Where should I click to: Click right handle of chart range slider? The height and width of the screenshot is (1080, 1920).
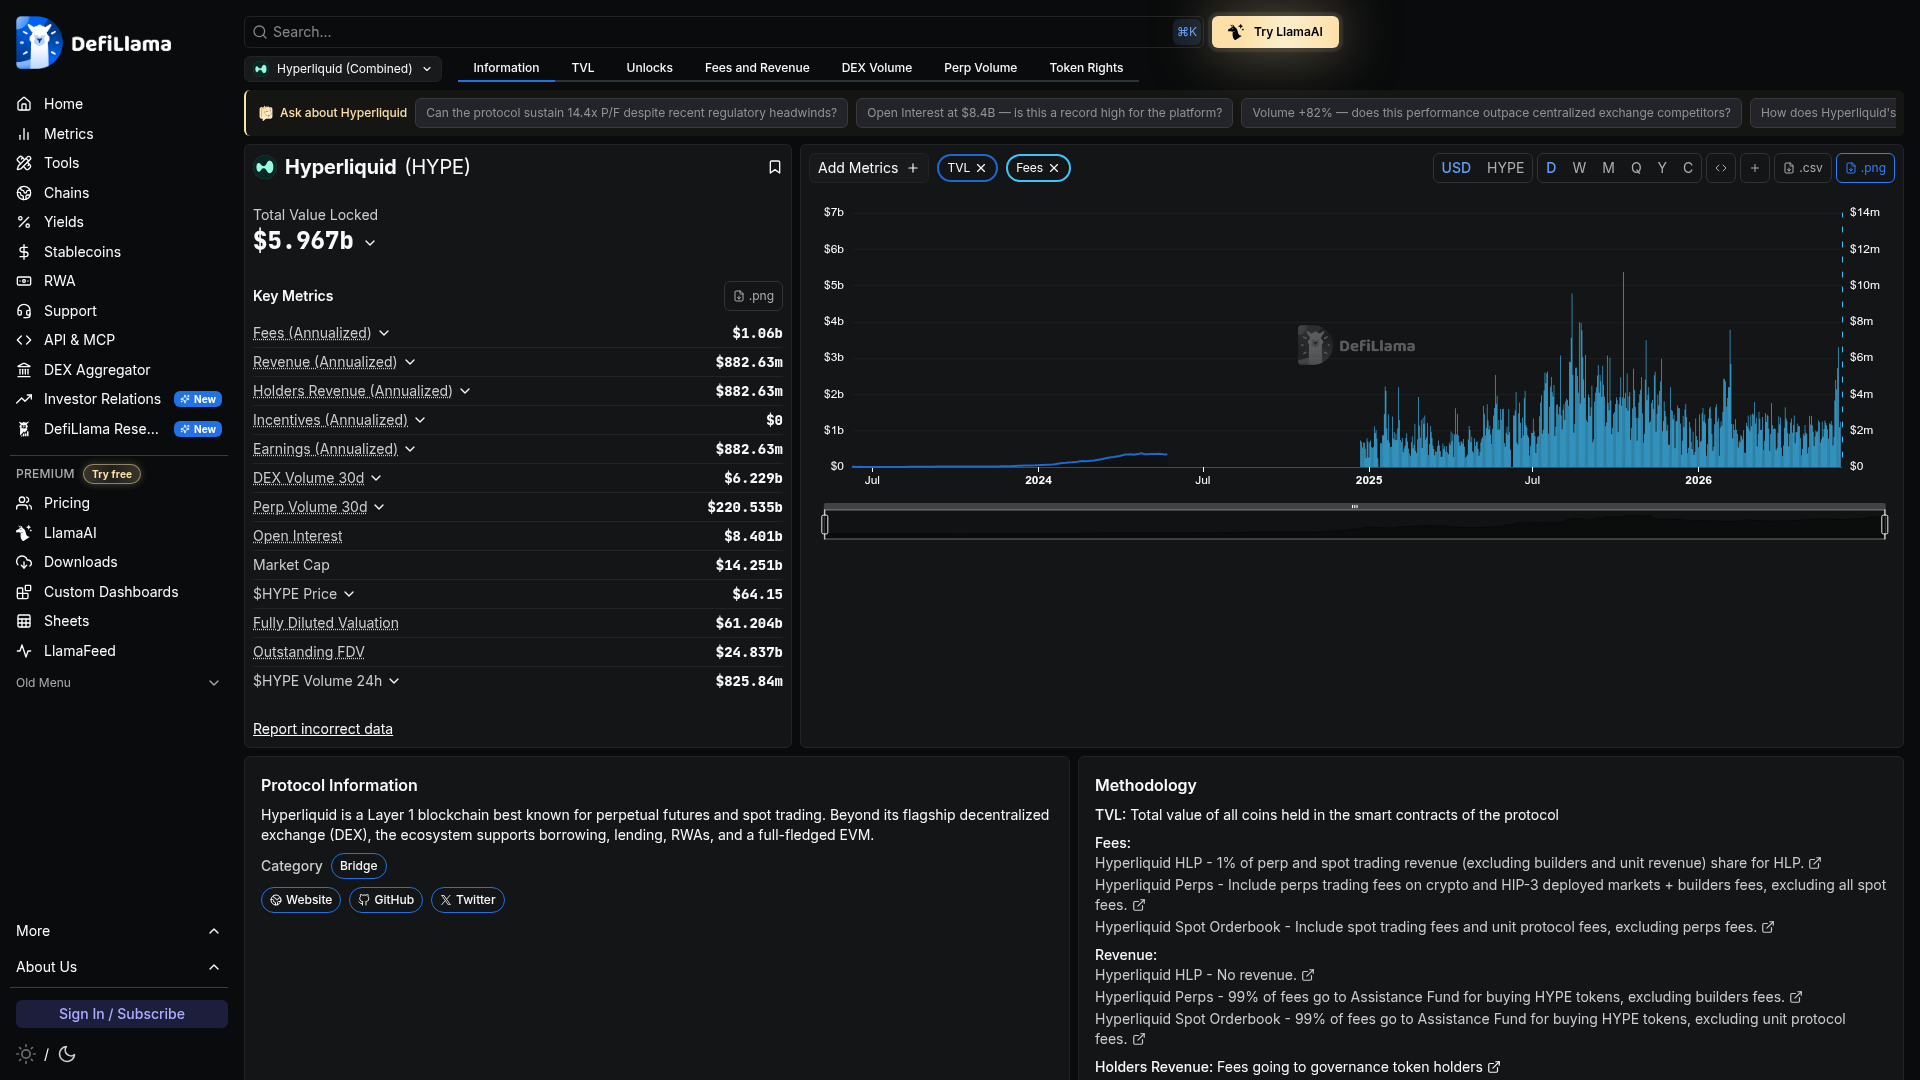tap(1885, 524)
